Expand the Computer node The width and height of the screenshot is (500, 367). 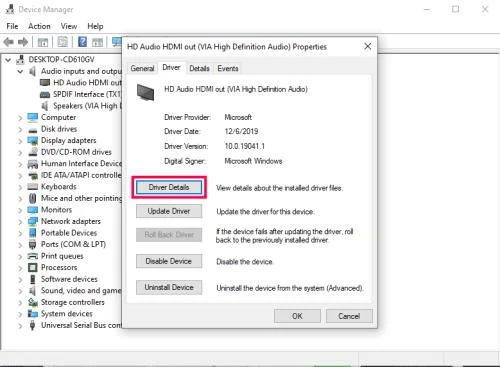(x=20, y=118)
